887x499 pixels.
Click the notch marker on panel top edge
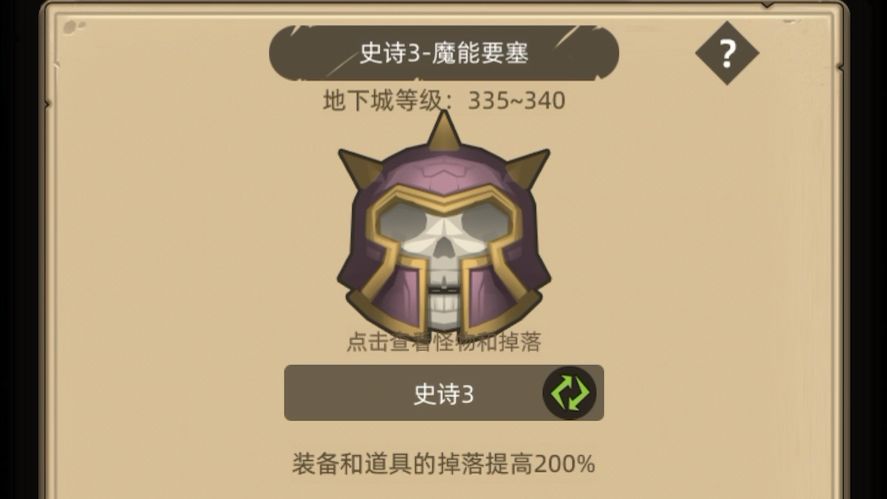767,5
